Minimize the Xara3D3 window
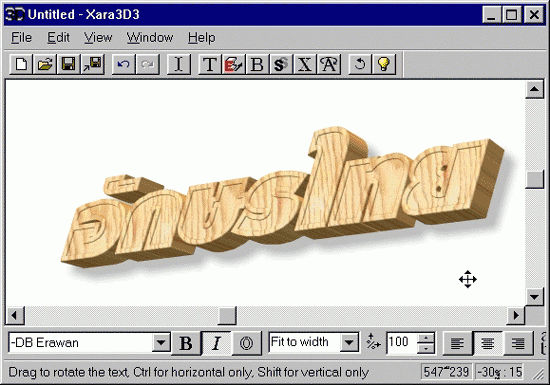Viewport: 550px width, 385px height. tap(491, 15)
